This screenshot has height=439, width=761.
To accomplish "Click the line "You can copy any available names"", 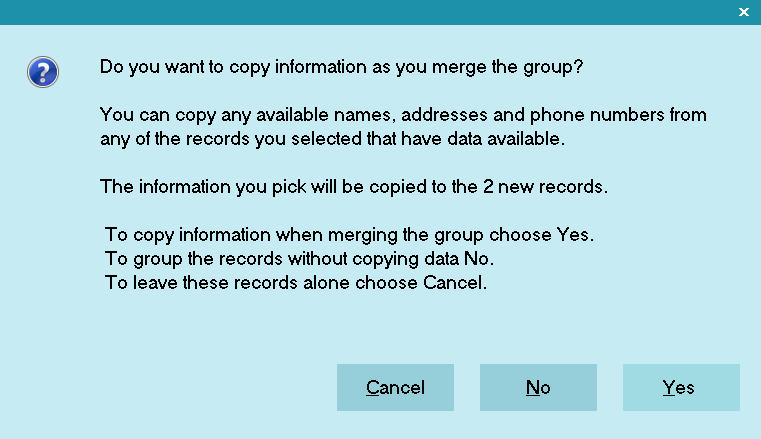I will pyautogui.click(x=403, y=115).
